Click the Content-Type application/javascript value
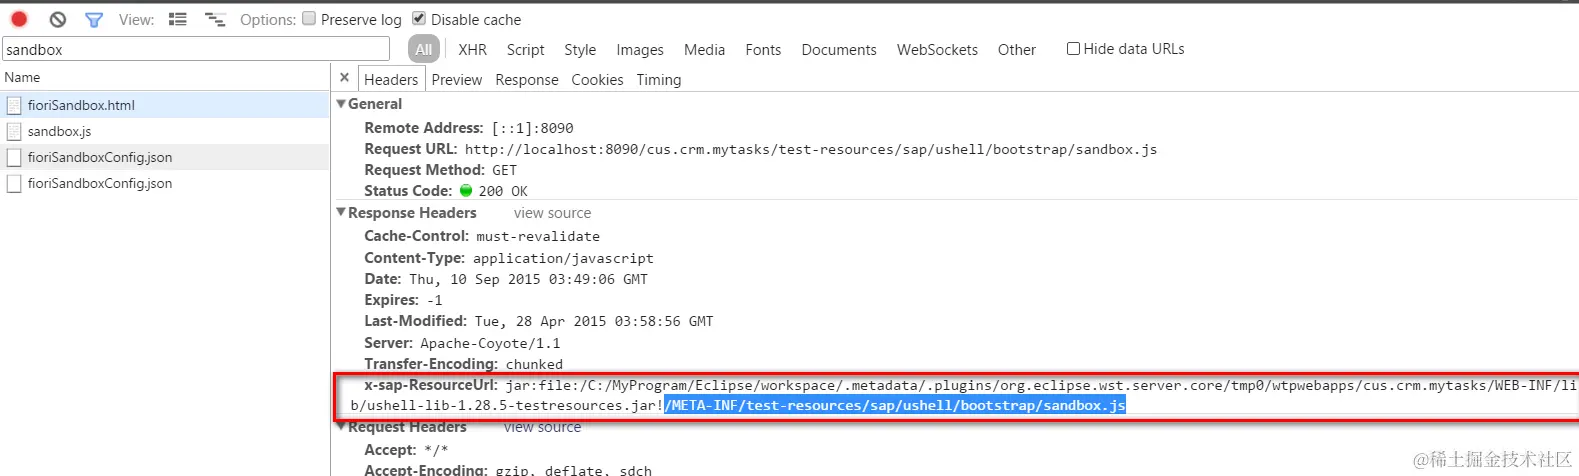Viewport: 1579px width, 476px height. pyautogui.click(x=563, y=258)
